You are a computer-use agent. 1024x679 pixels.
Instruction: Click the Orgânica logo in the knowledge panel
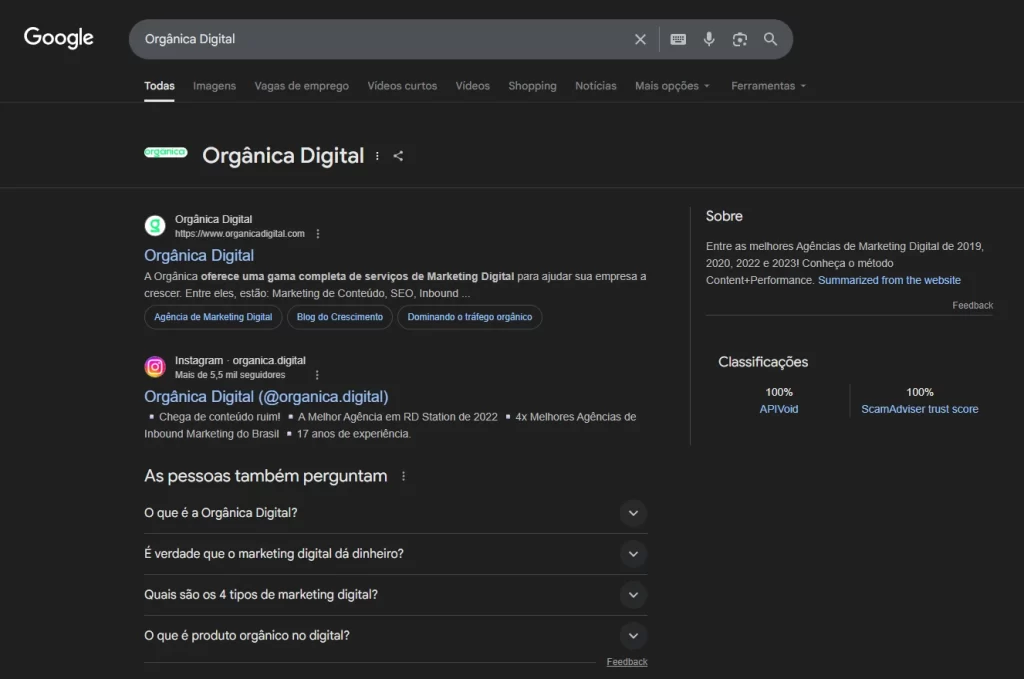[165, 153]
